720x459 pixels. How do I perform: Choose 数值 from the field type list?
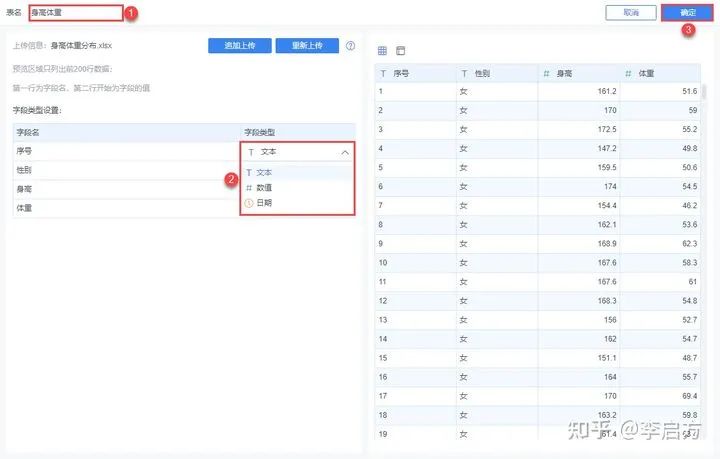[298, 188]
